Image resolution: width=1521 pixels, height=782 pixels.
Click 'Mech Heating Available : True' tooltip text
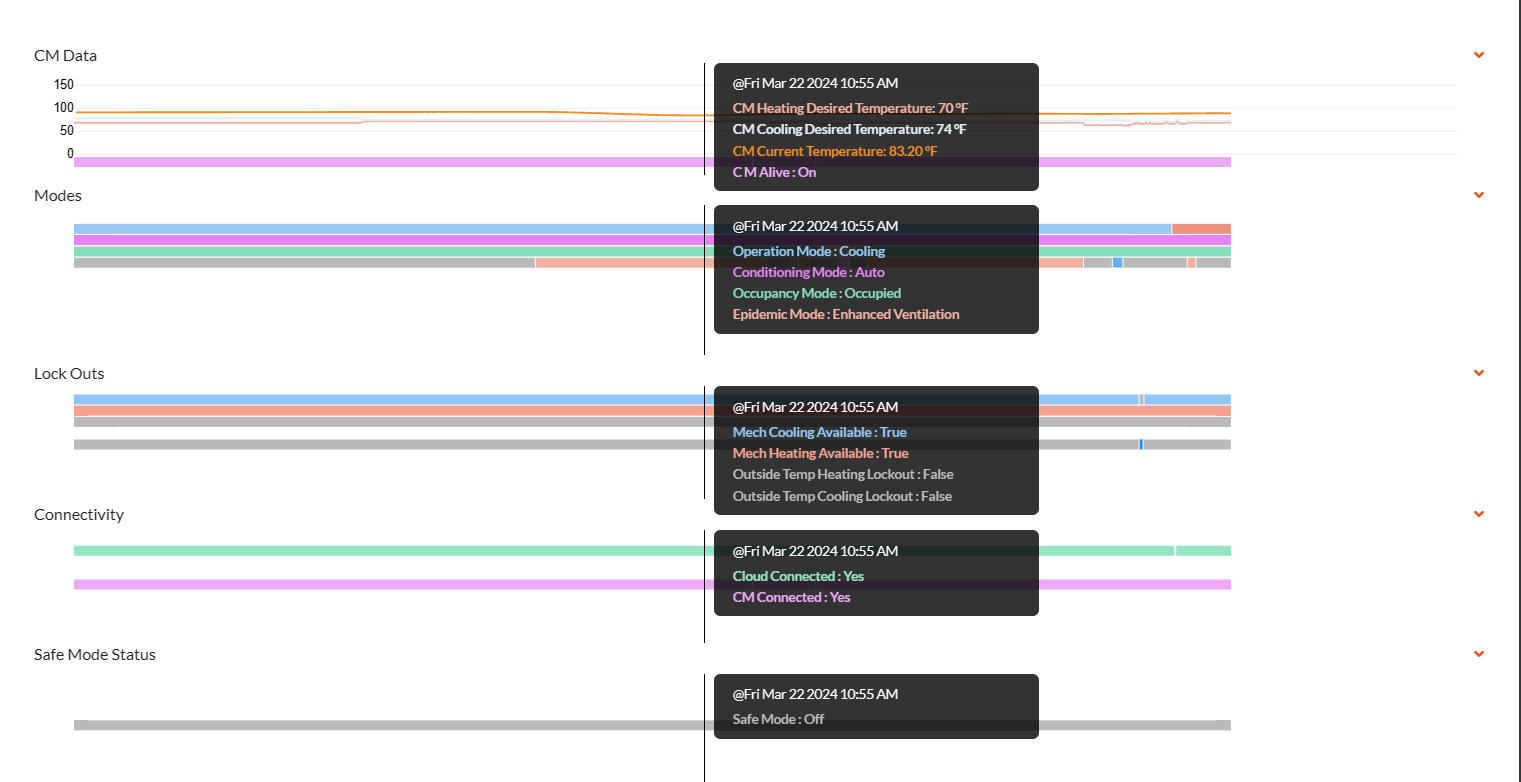[821, 453]
